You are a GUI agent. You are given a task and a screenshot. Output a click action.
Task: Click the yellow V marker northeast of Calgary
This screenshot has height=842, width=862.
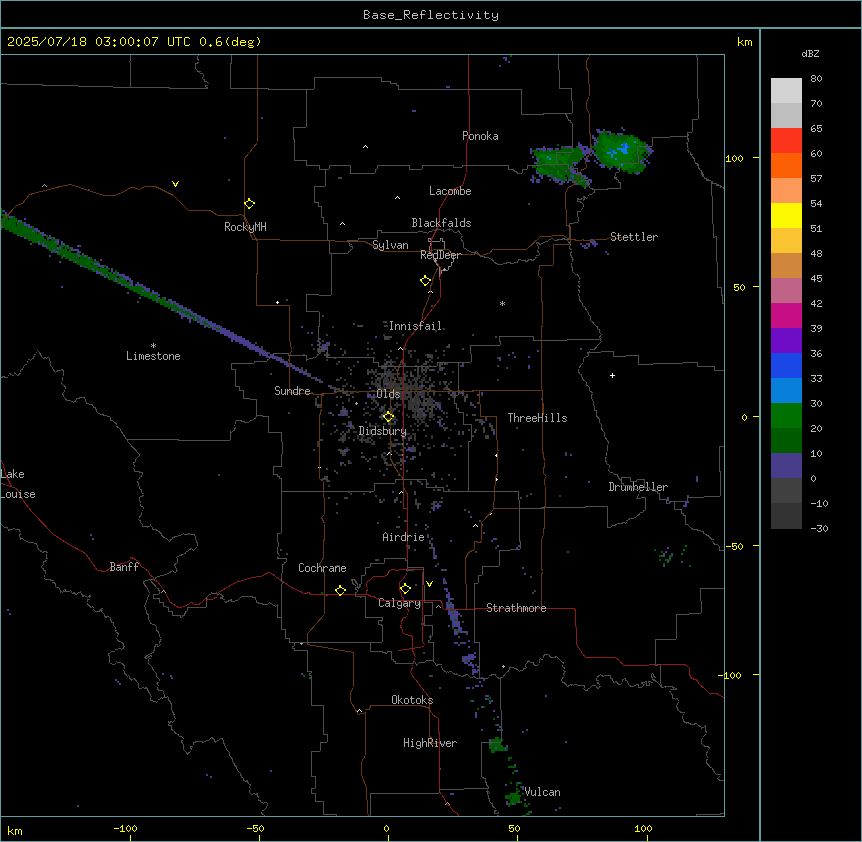tap(429, 584)
